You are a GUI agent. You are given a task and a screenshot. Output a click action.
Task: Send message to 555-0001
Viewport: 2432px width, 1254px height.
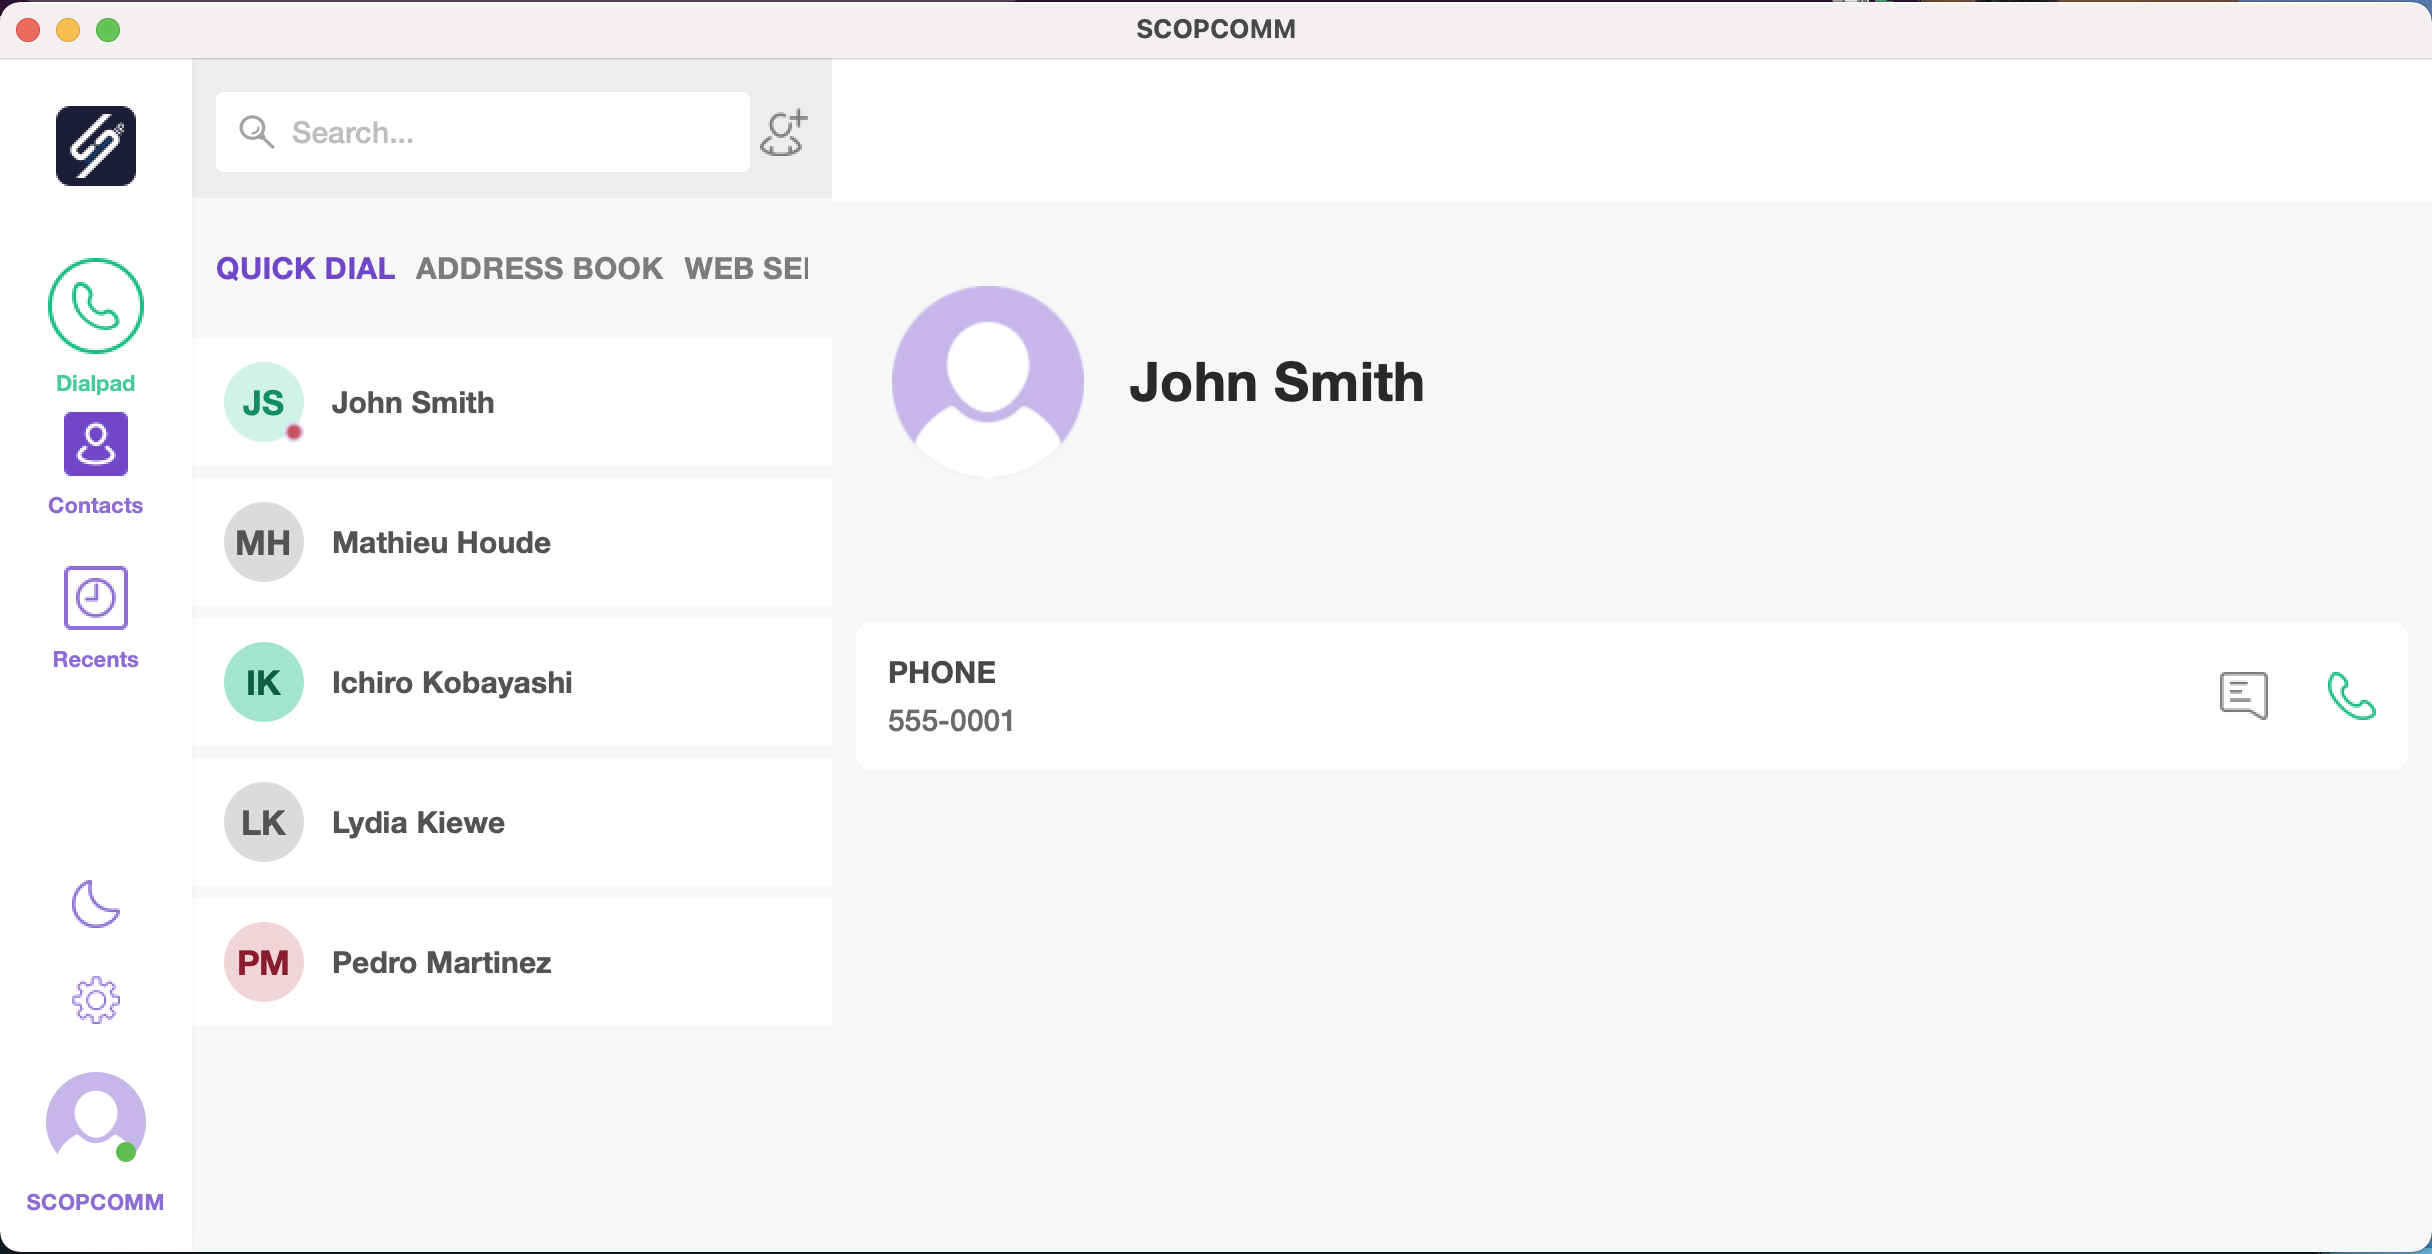click(2243, 696)
